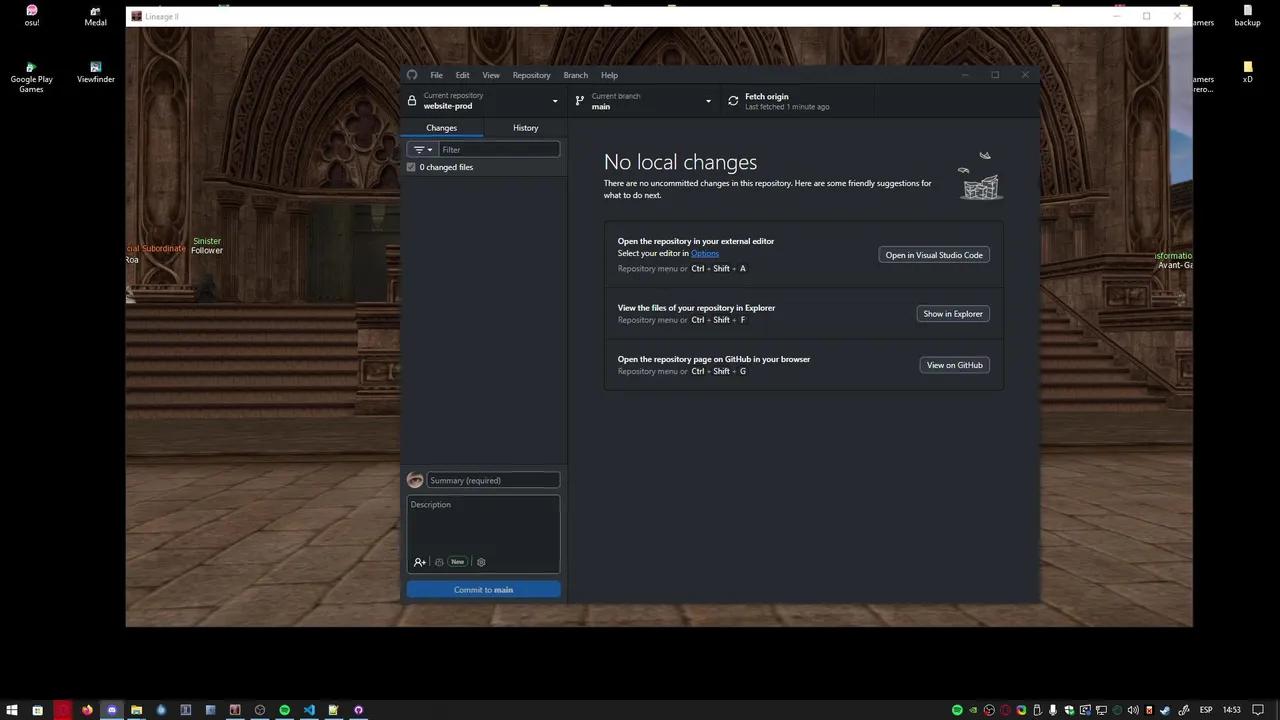Viewport: 1280px width, 720px height.
Task: Click Fetch origin button
Action: (x=797, y=101)
